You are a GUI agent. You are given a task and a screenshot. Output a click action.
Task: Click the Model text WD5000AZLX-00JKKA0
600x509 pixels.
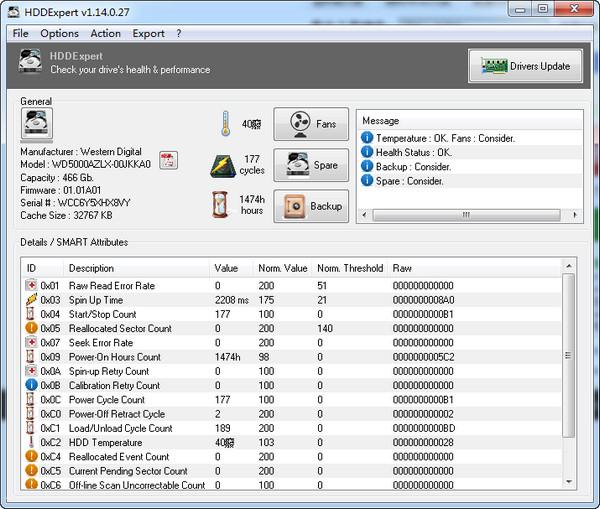tap(101, 165)
